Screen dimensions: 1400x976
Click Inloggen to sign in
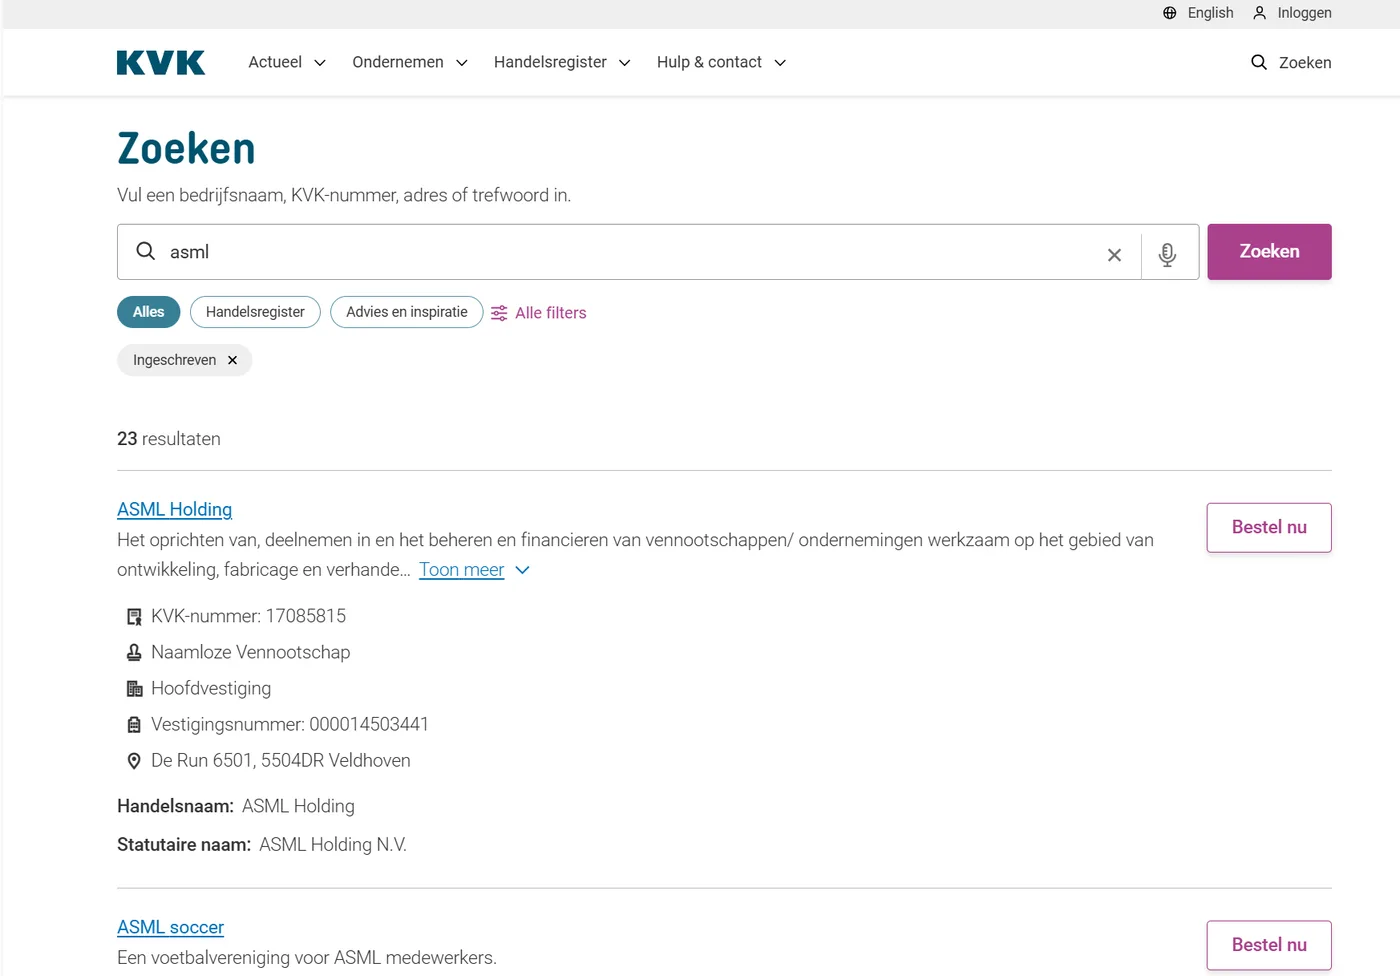1304,13
